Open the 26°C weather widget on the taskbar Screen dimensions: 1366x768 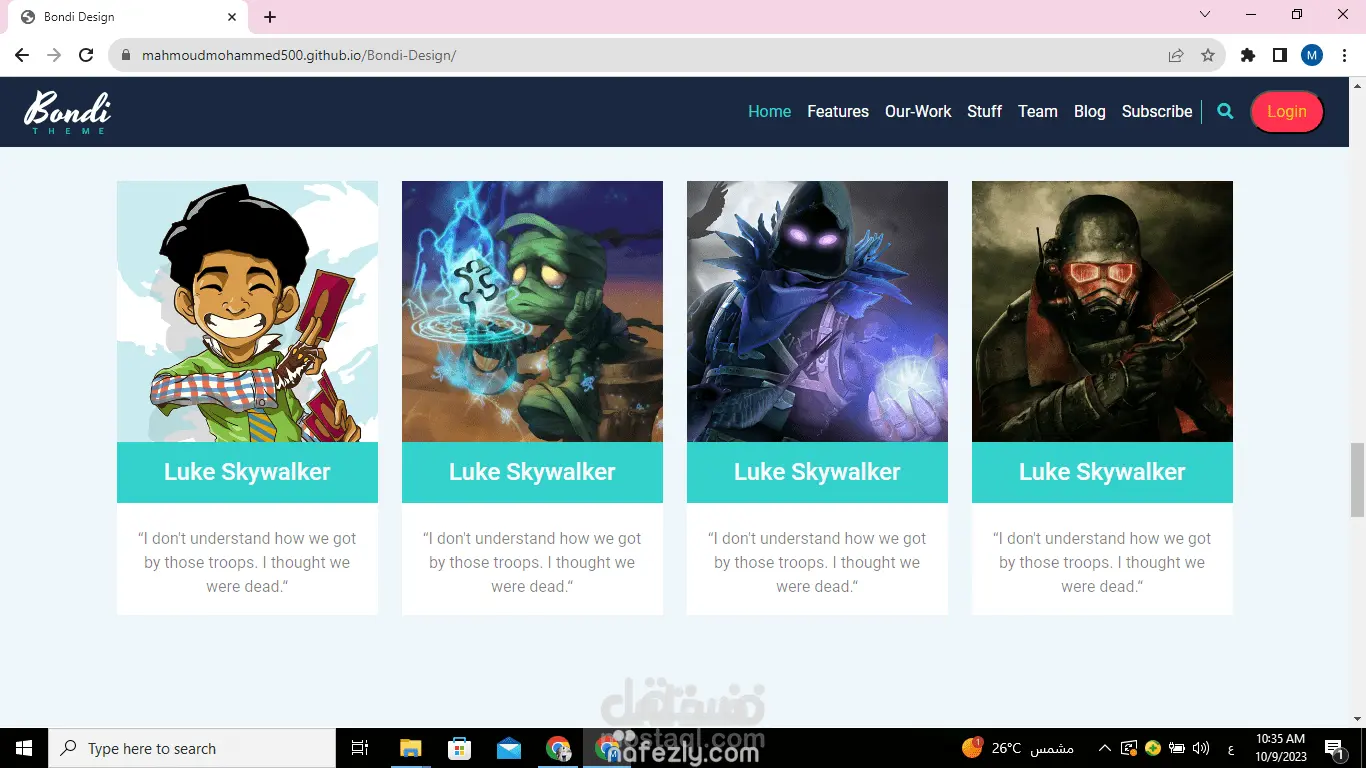(x=1018, y=748)
